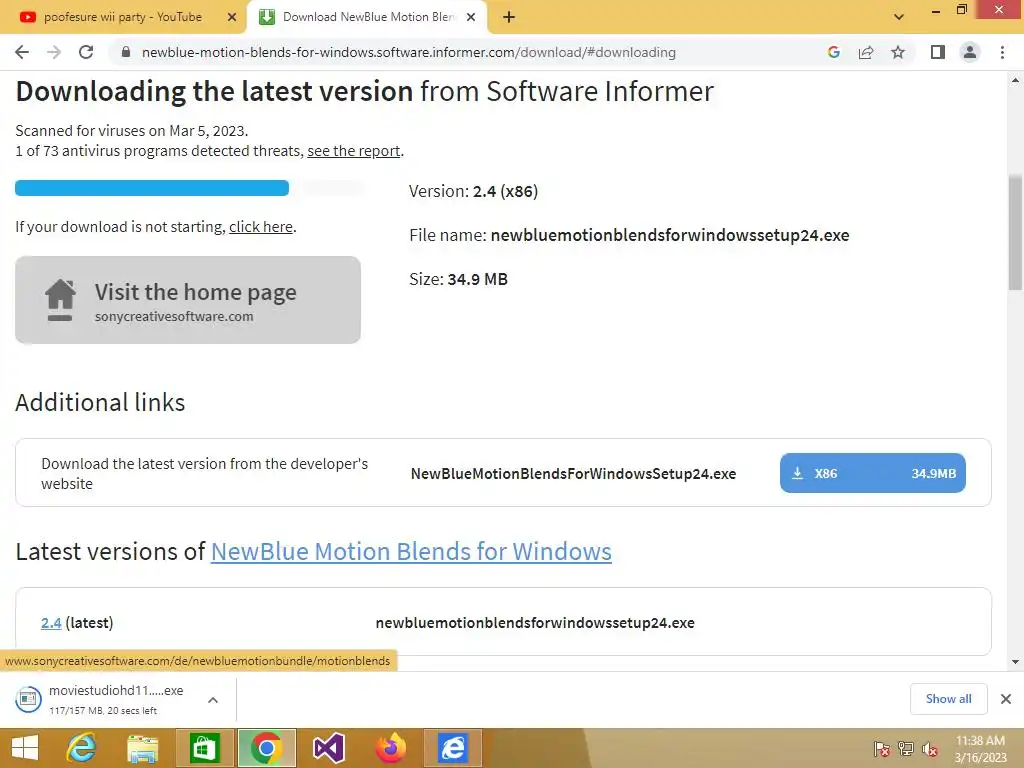Open the second Internet Explorer taskbar icon
The image size is (1024, 768).
(x=453, y=748)
